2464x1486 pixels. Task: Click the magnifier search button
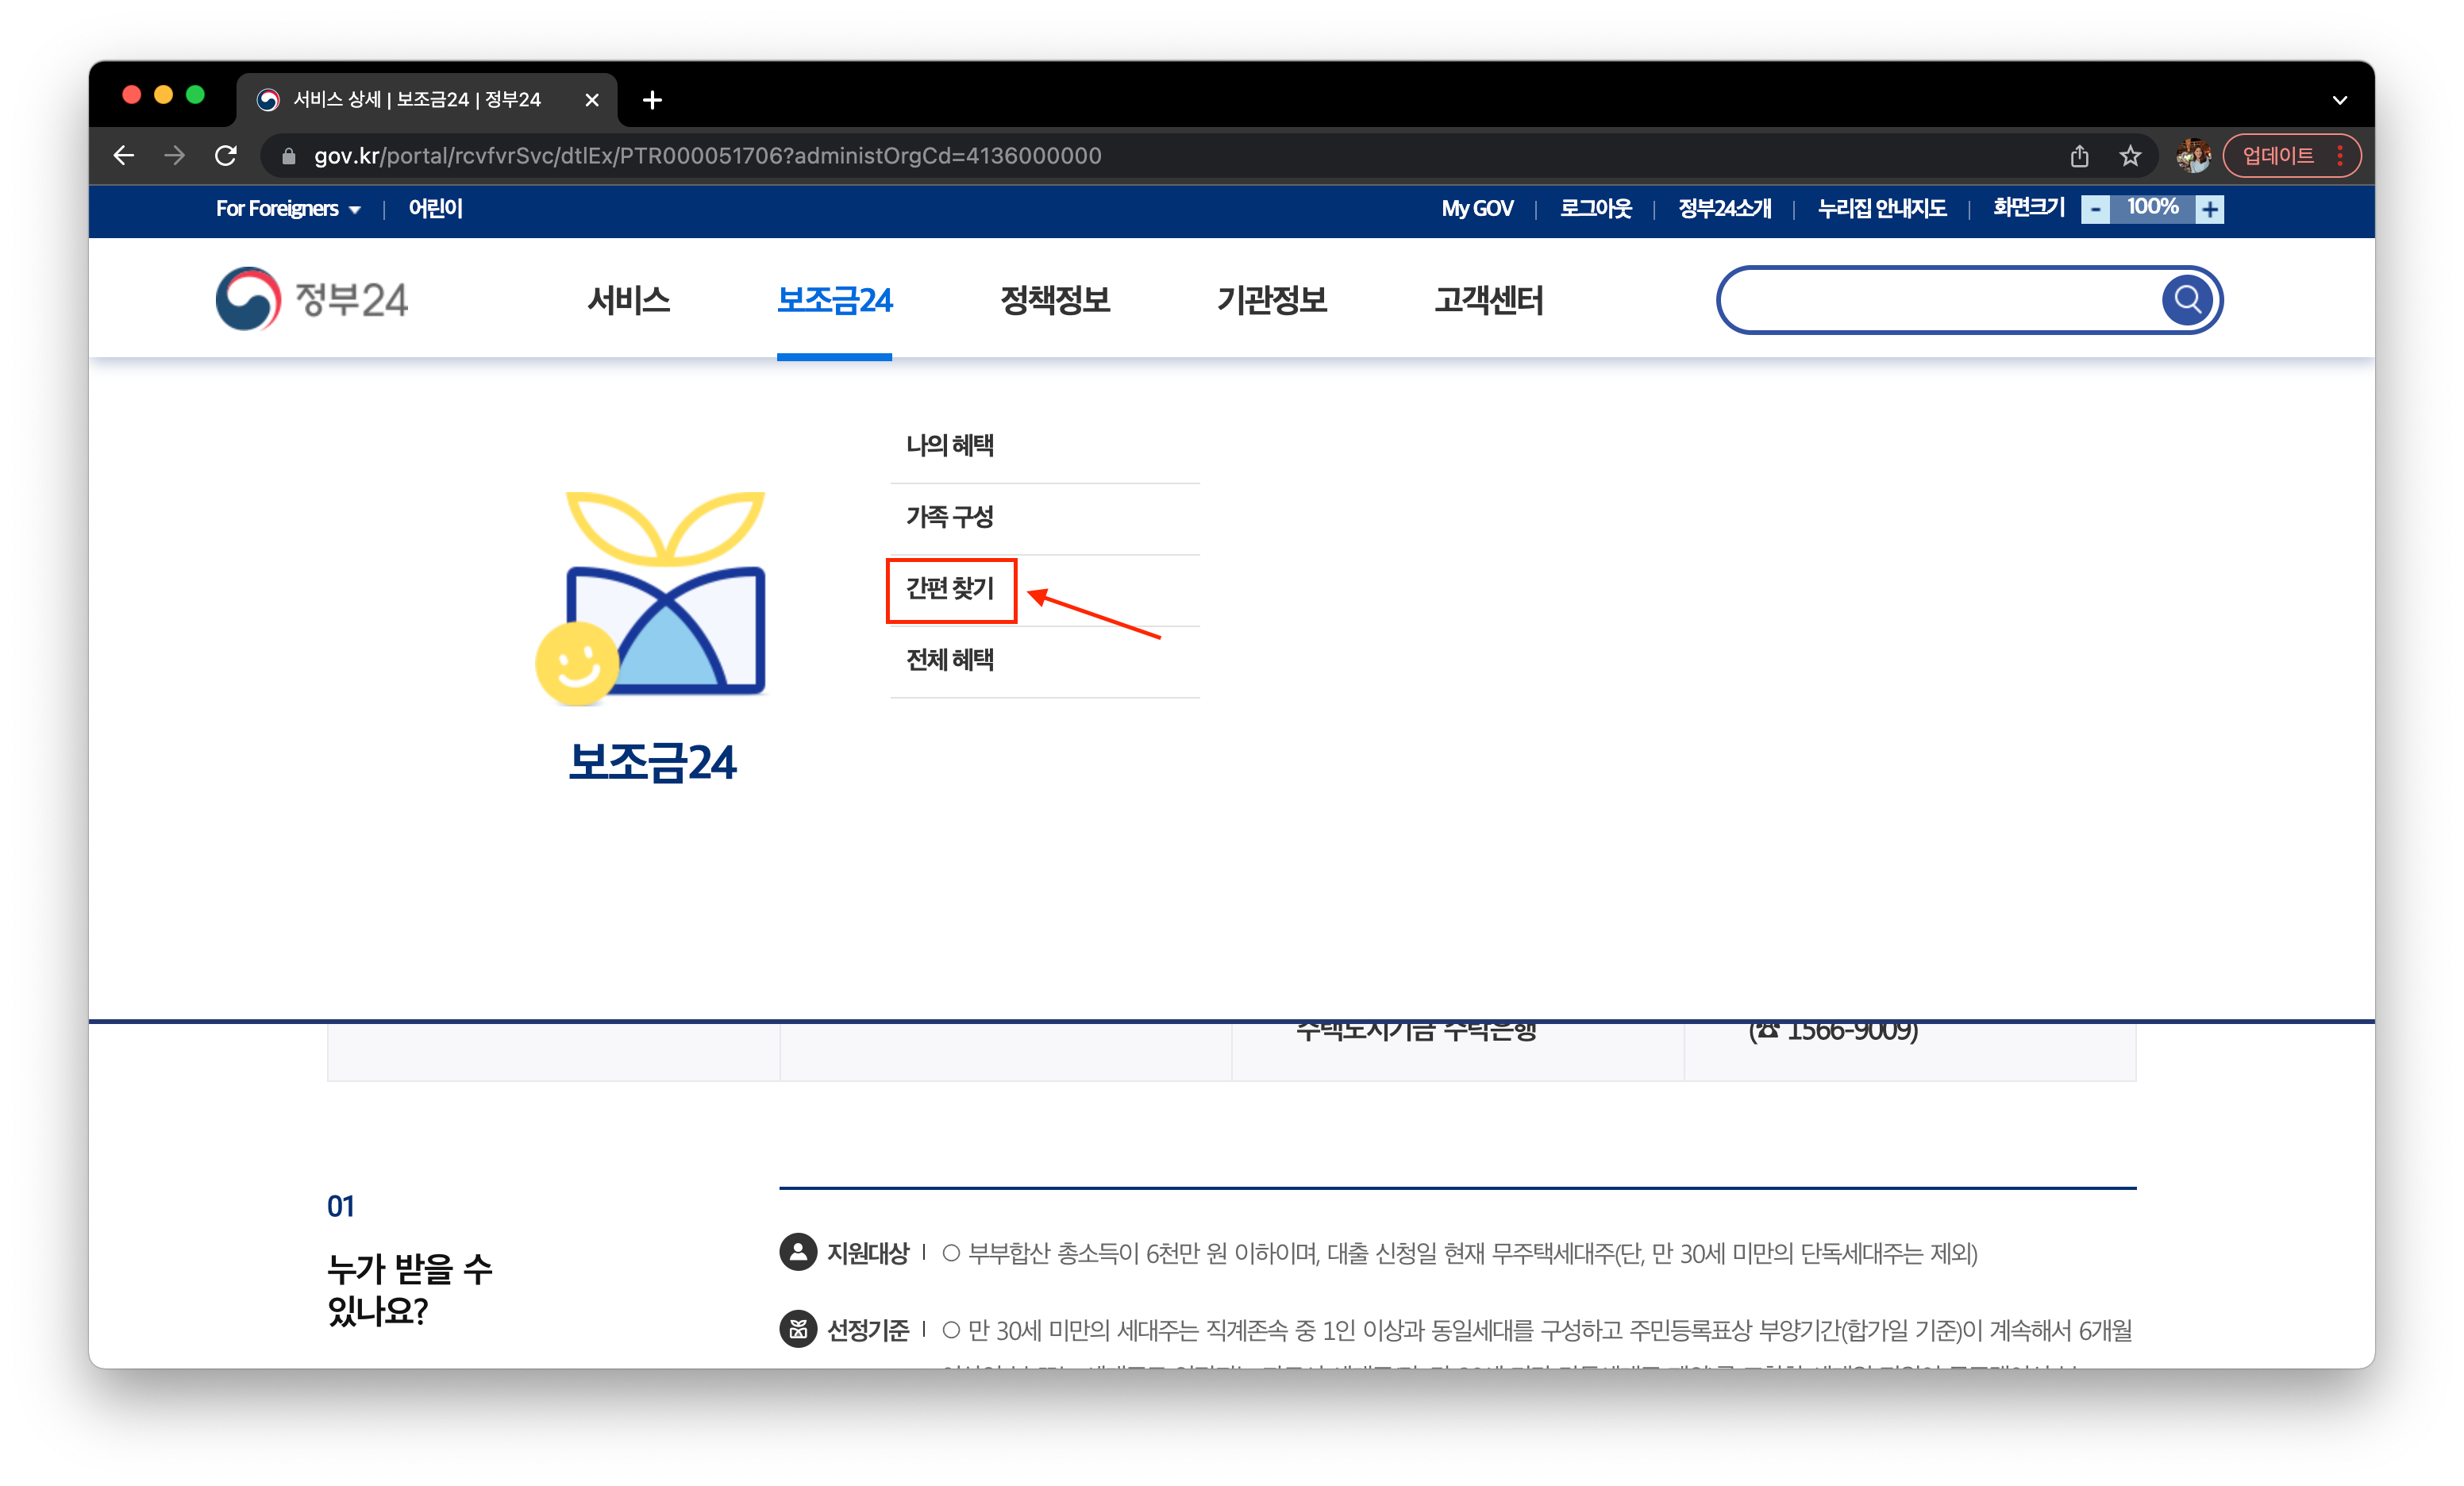coord(2187,300)
